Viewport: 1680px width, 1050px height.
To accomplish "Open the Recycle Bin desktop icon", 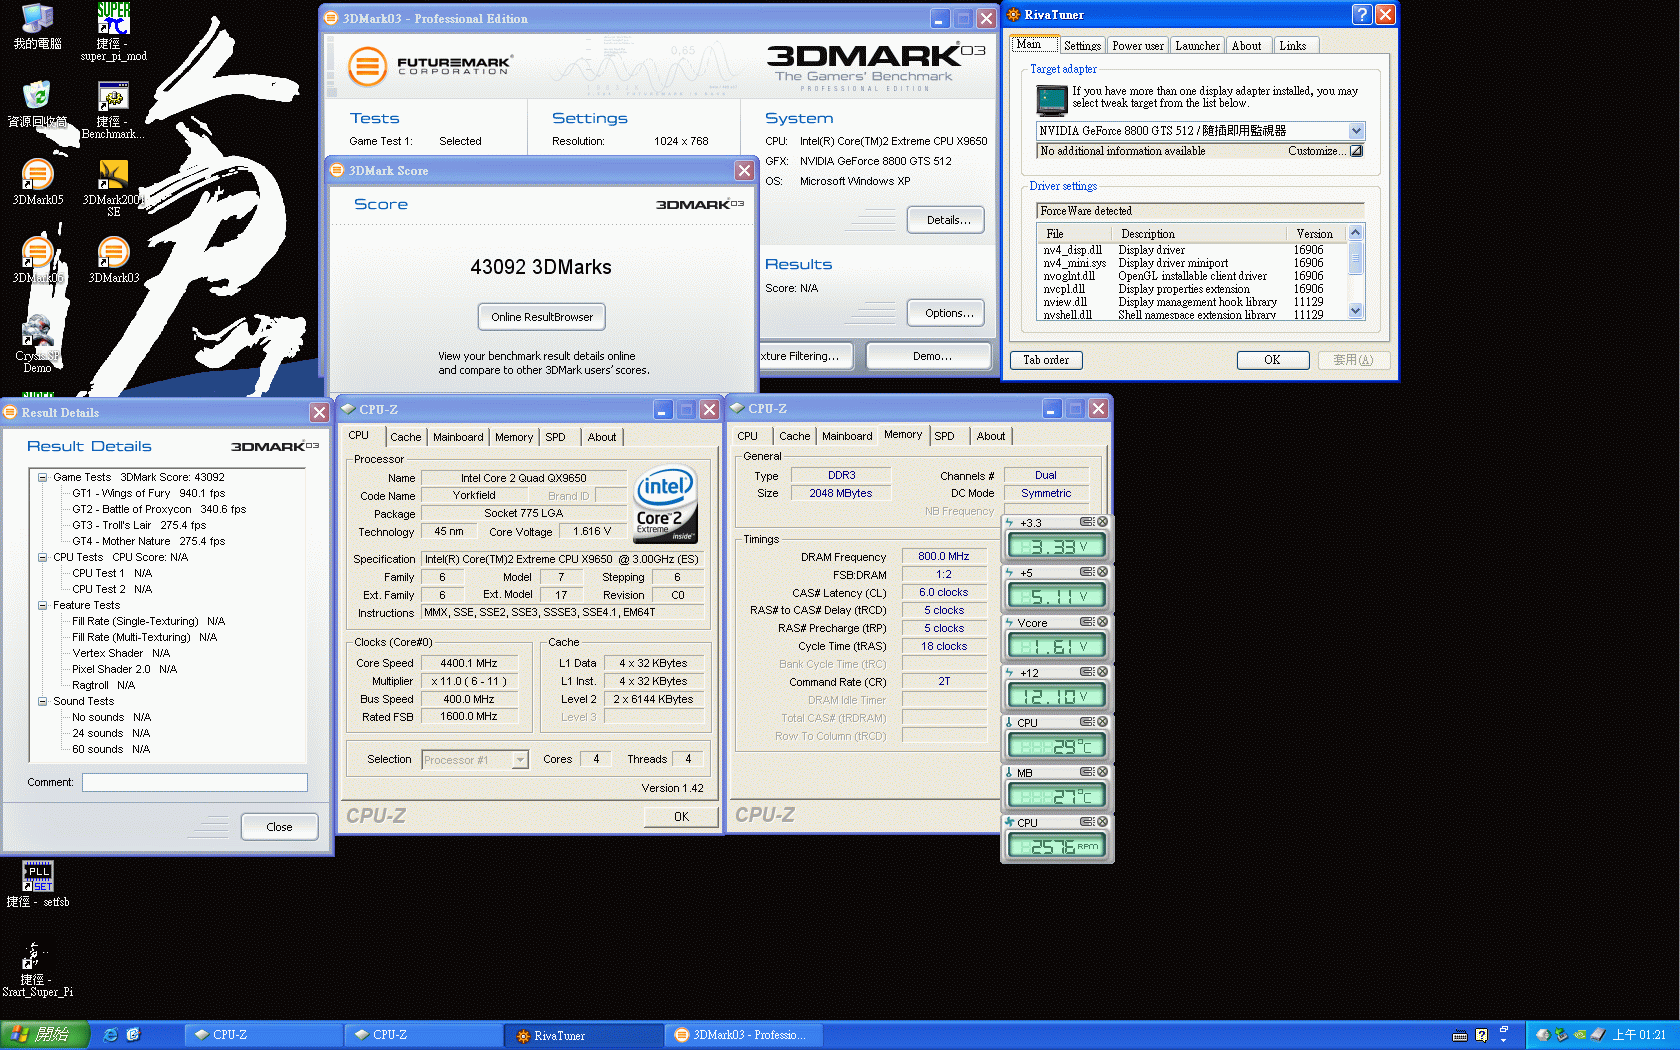I will [x=37, y=104].
